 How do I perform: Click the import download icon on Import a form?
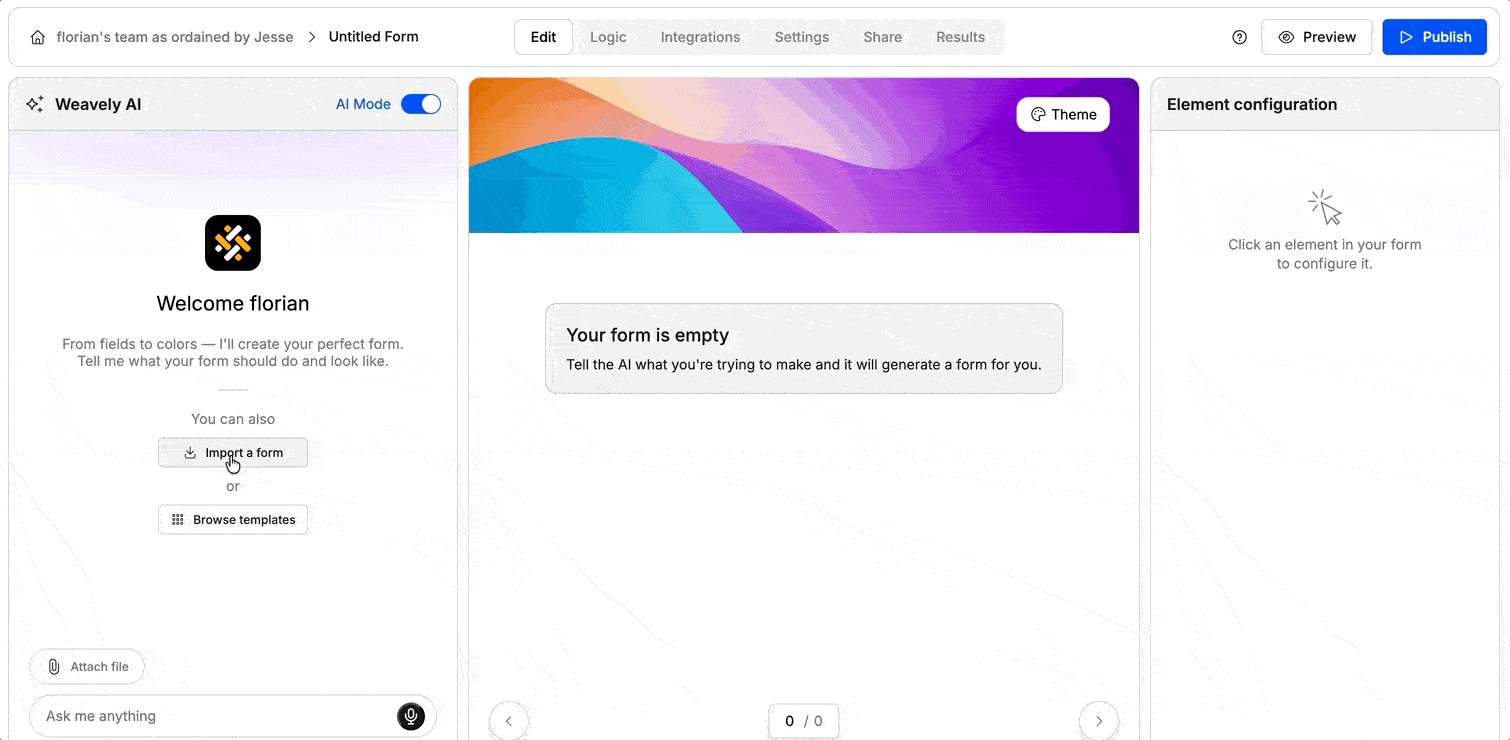click(190, 452)
